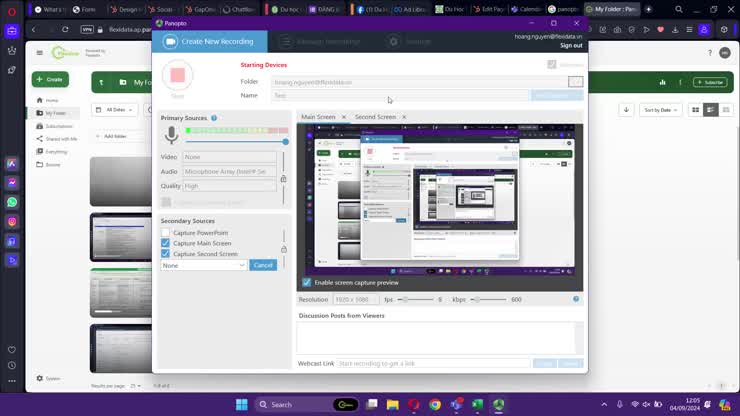
Task: Click the hamburger menu icon on the Panopto web page
Action: pos(40,52)
